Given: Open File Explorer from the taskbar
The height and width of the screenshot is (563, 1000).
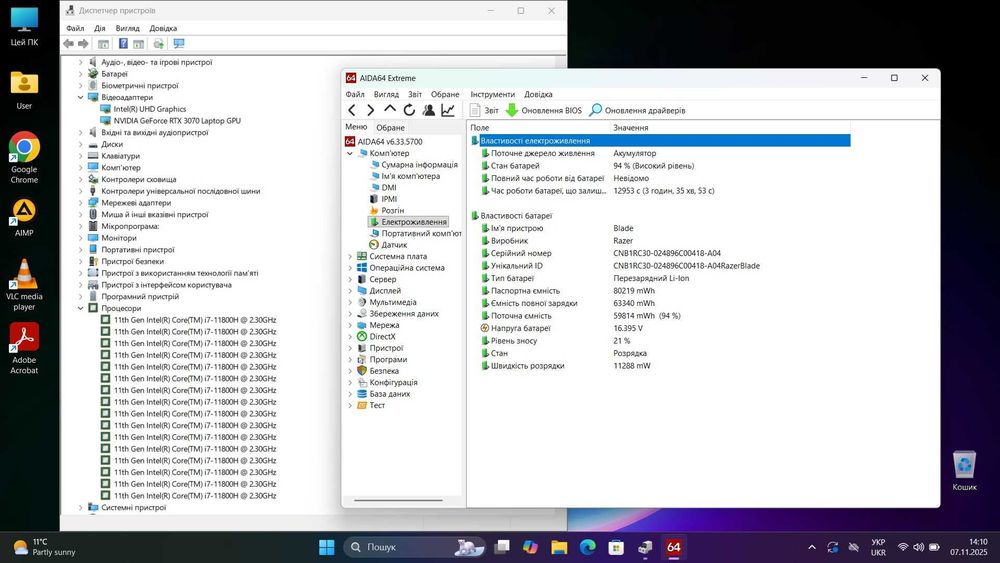Looking at the screenshot, I should click(x=559, y=547).
